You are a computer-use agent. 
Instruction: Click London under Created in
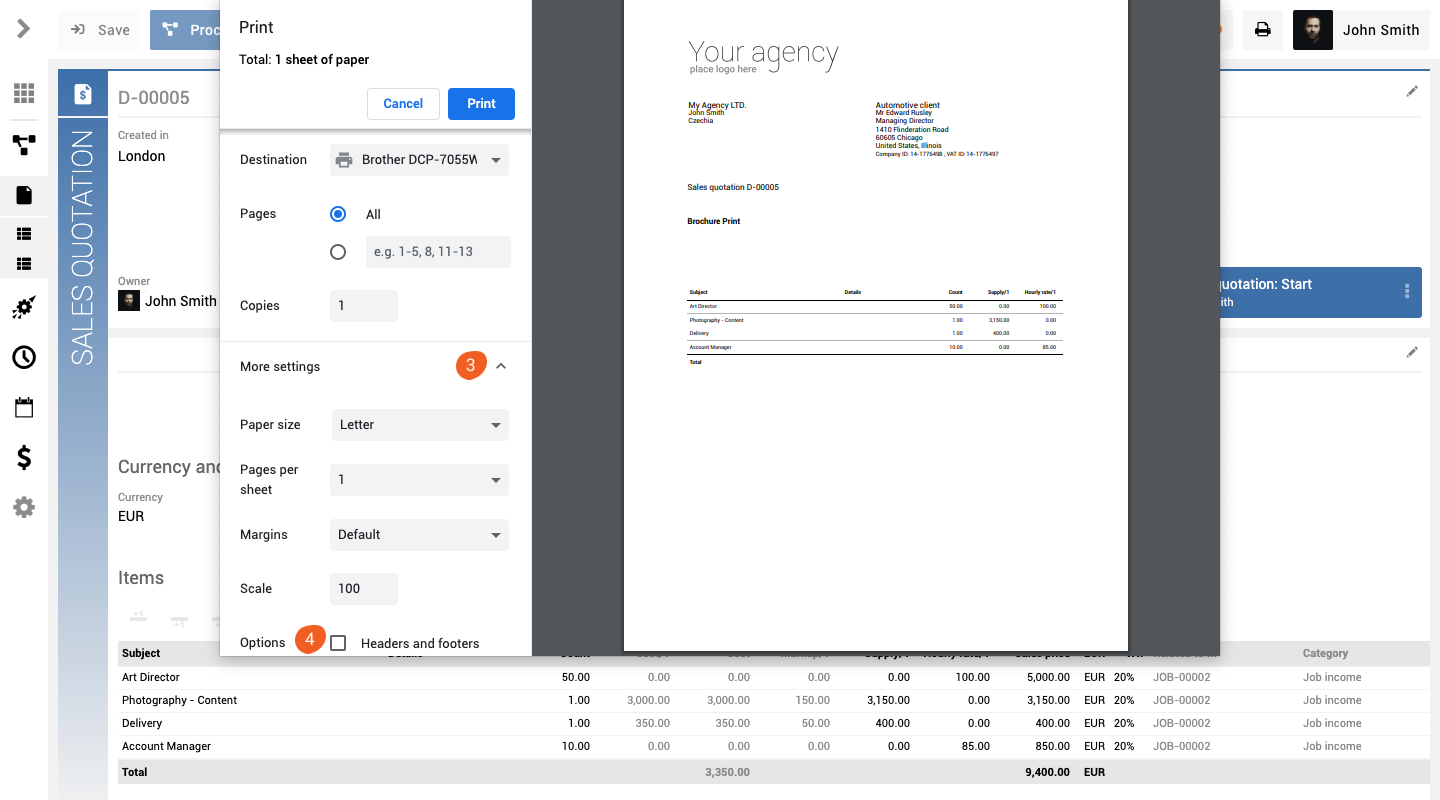(142, 156)
